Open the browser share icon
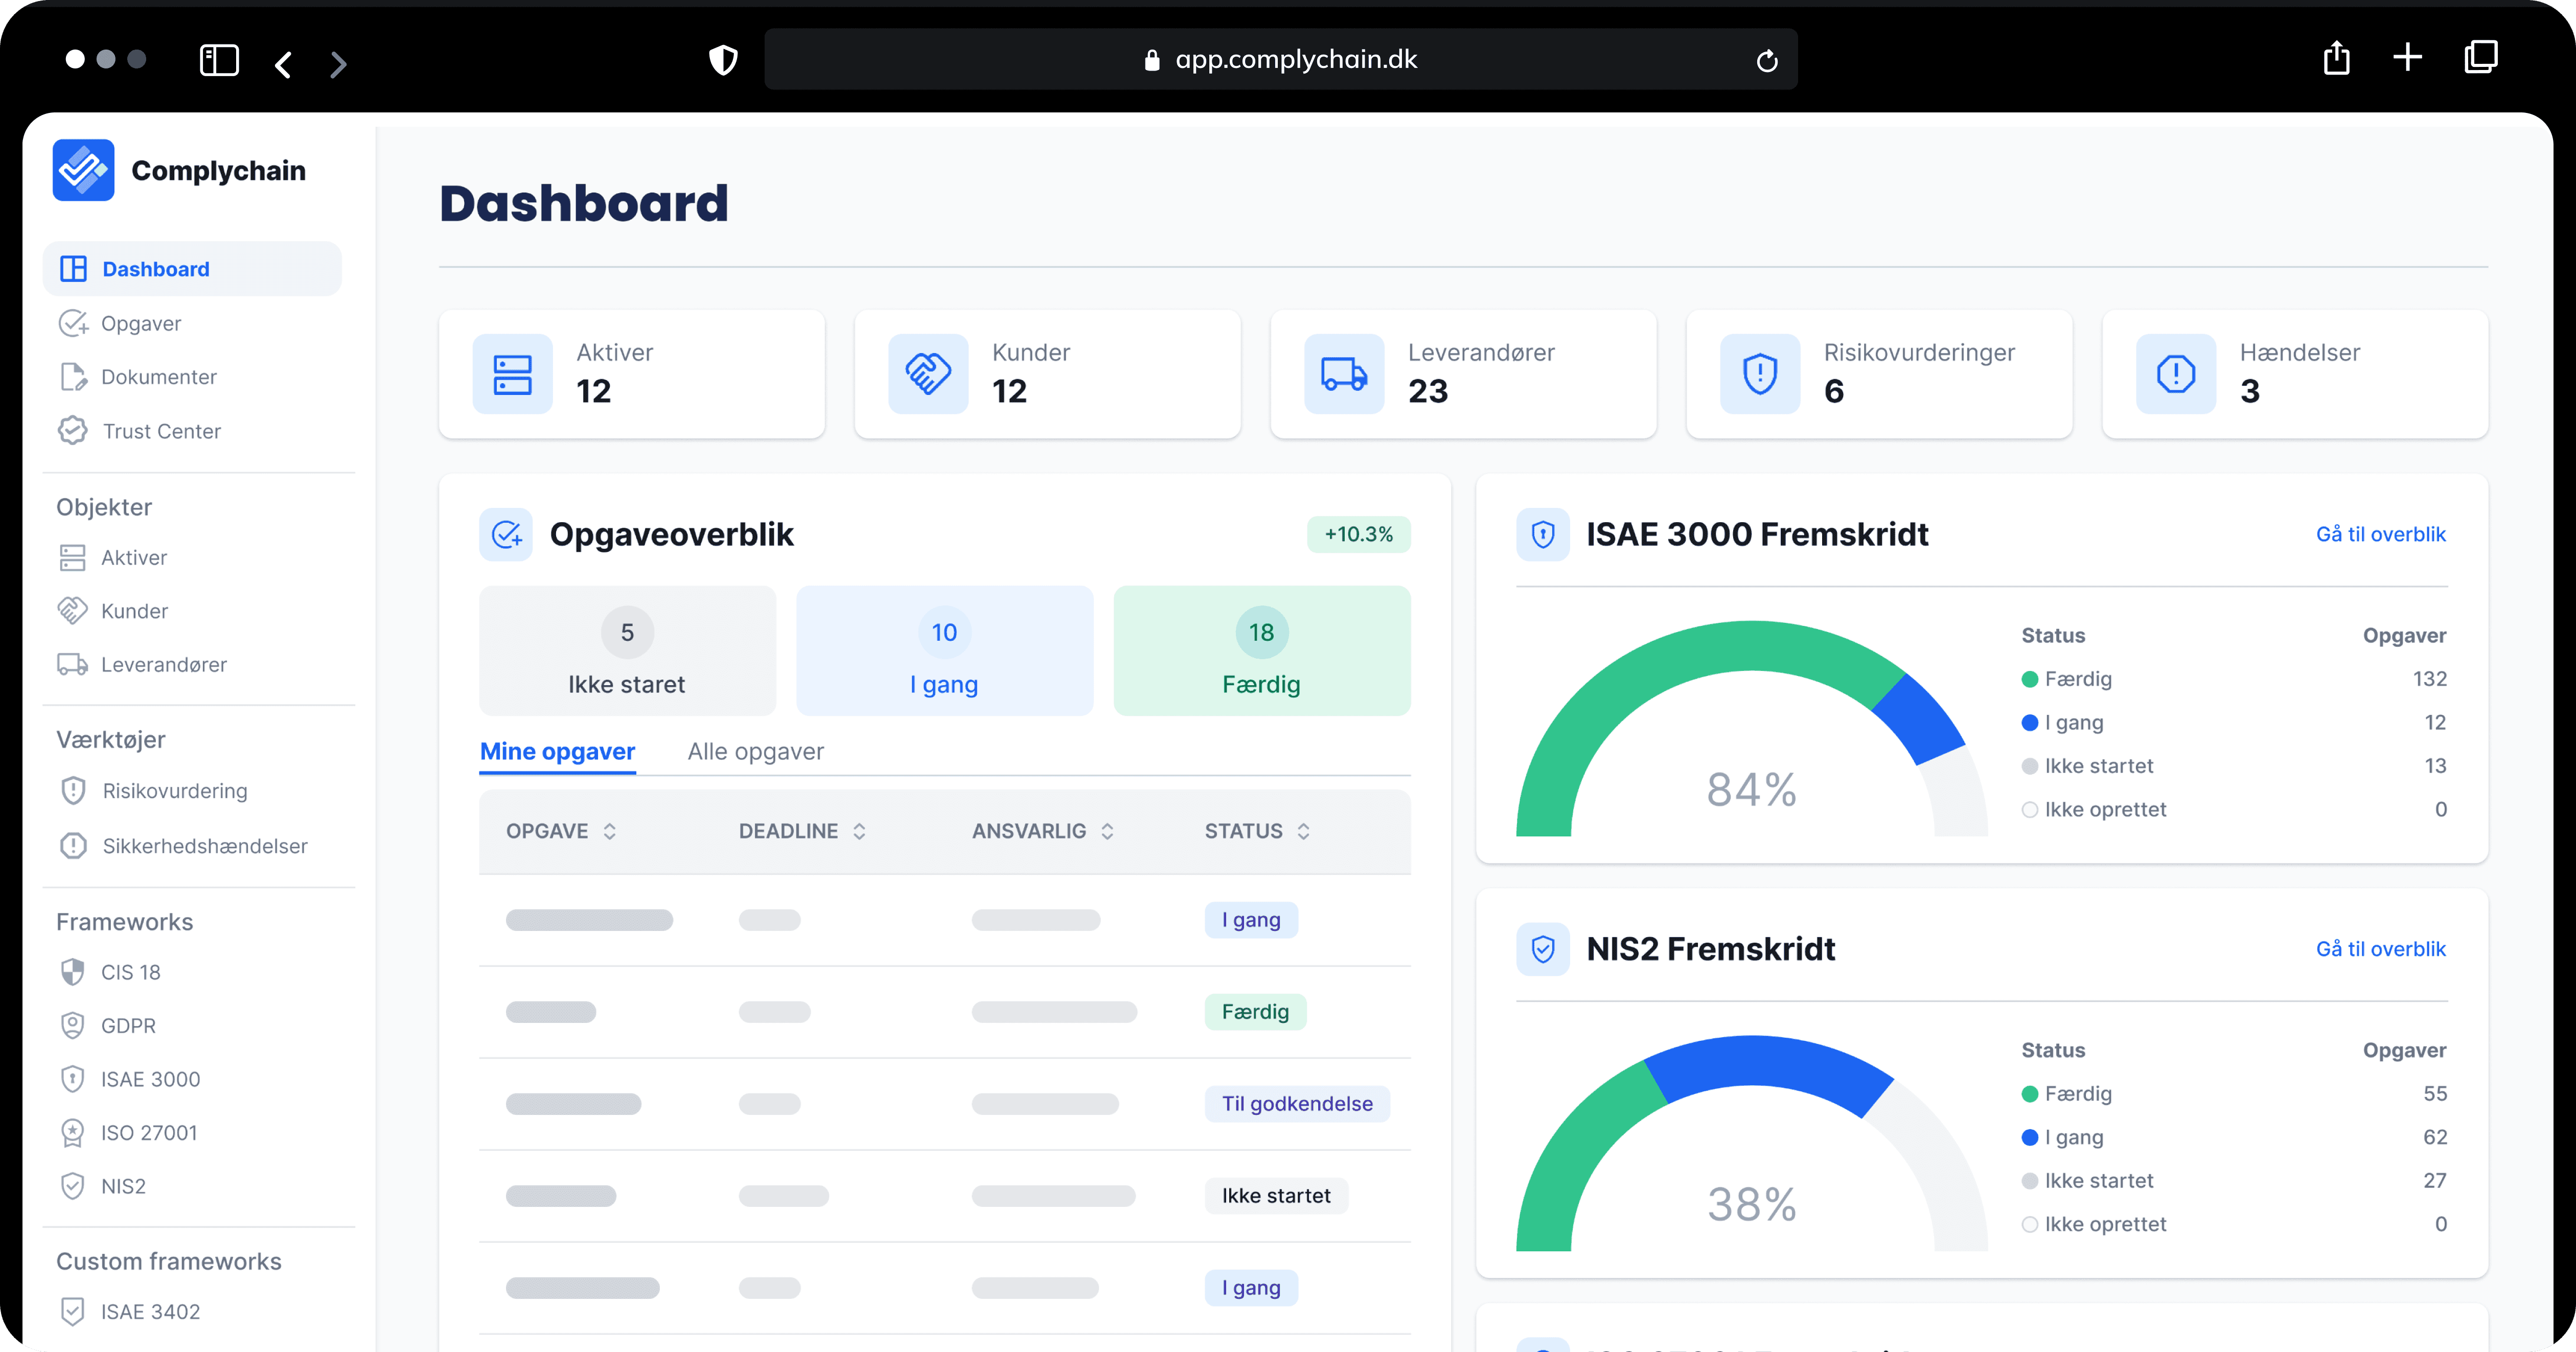2576x1352 pixels. point(2336,57)
